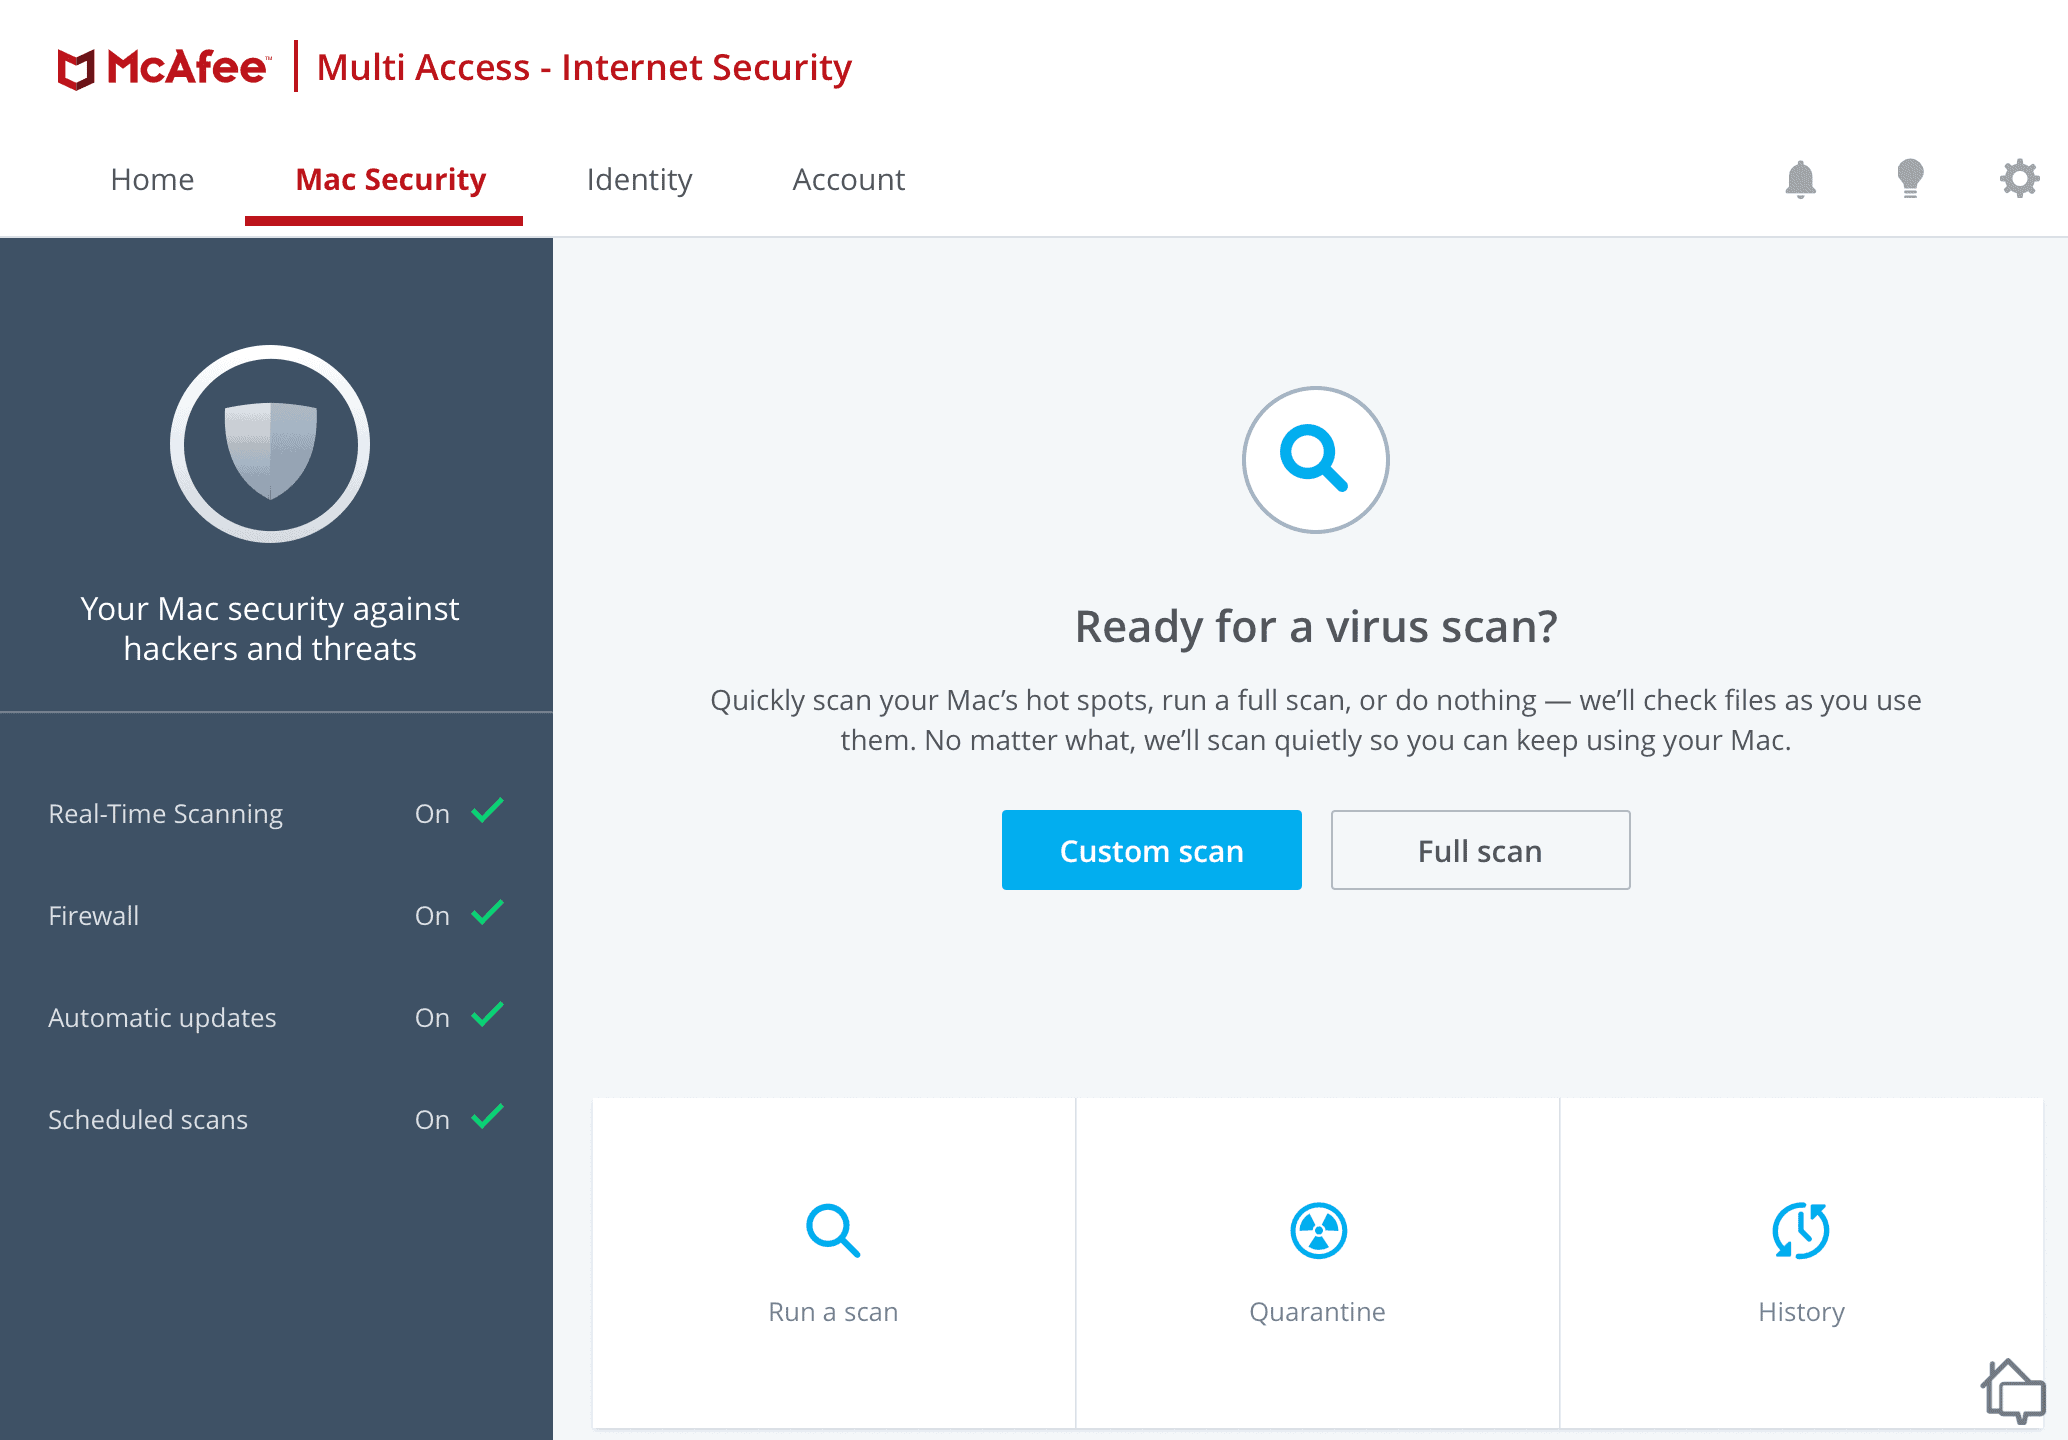Click the Full scan button
2068x1440 pixels.
click(1480, 850)
